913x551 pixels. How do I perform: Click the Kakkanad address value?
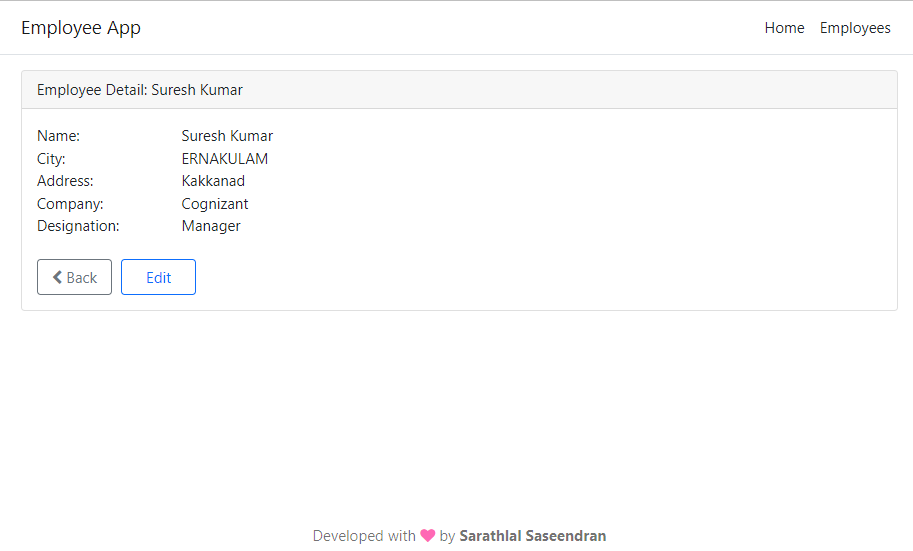pyautogui.click(x=213, y=181)
